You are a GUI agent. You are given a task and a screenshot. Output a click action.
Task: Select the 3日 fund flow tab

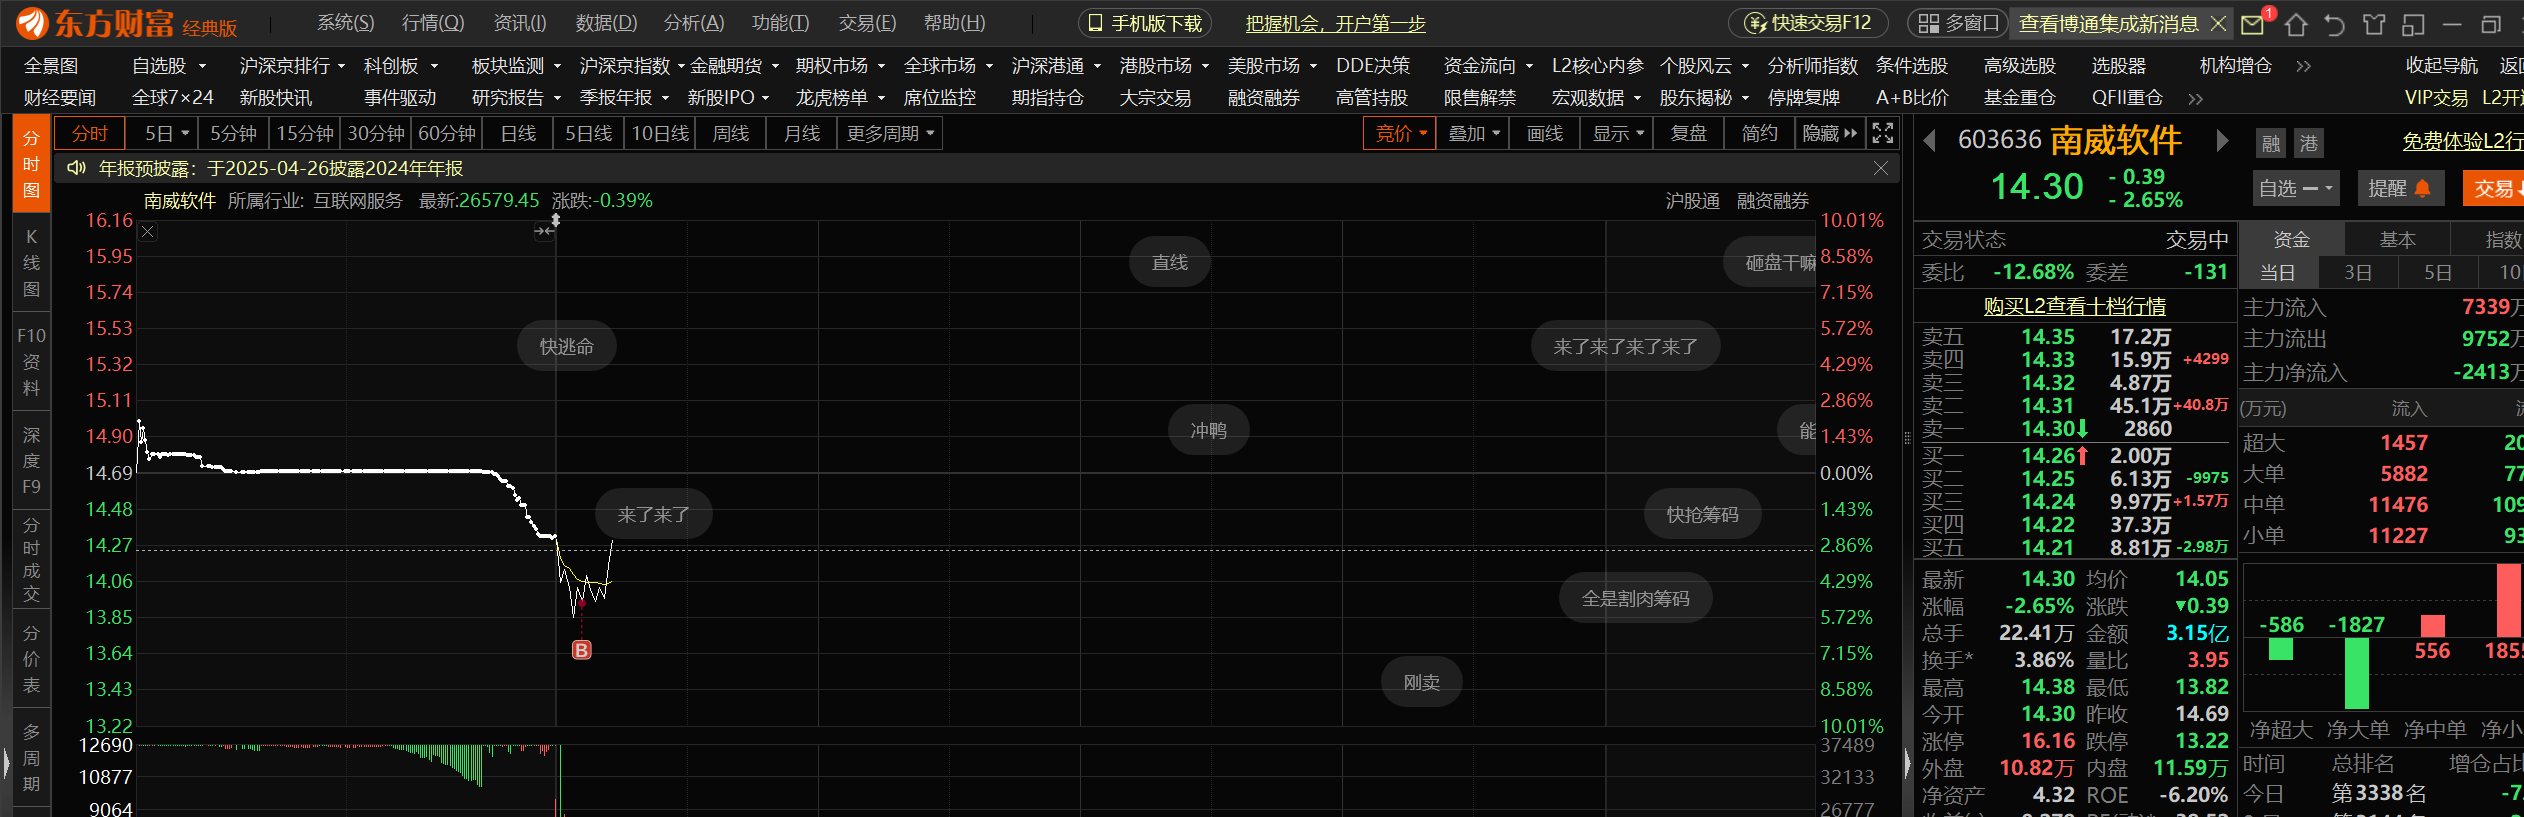(x=2358, y=272)
